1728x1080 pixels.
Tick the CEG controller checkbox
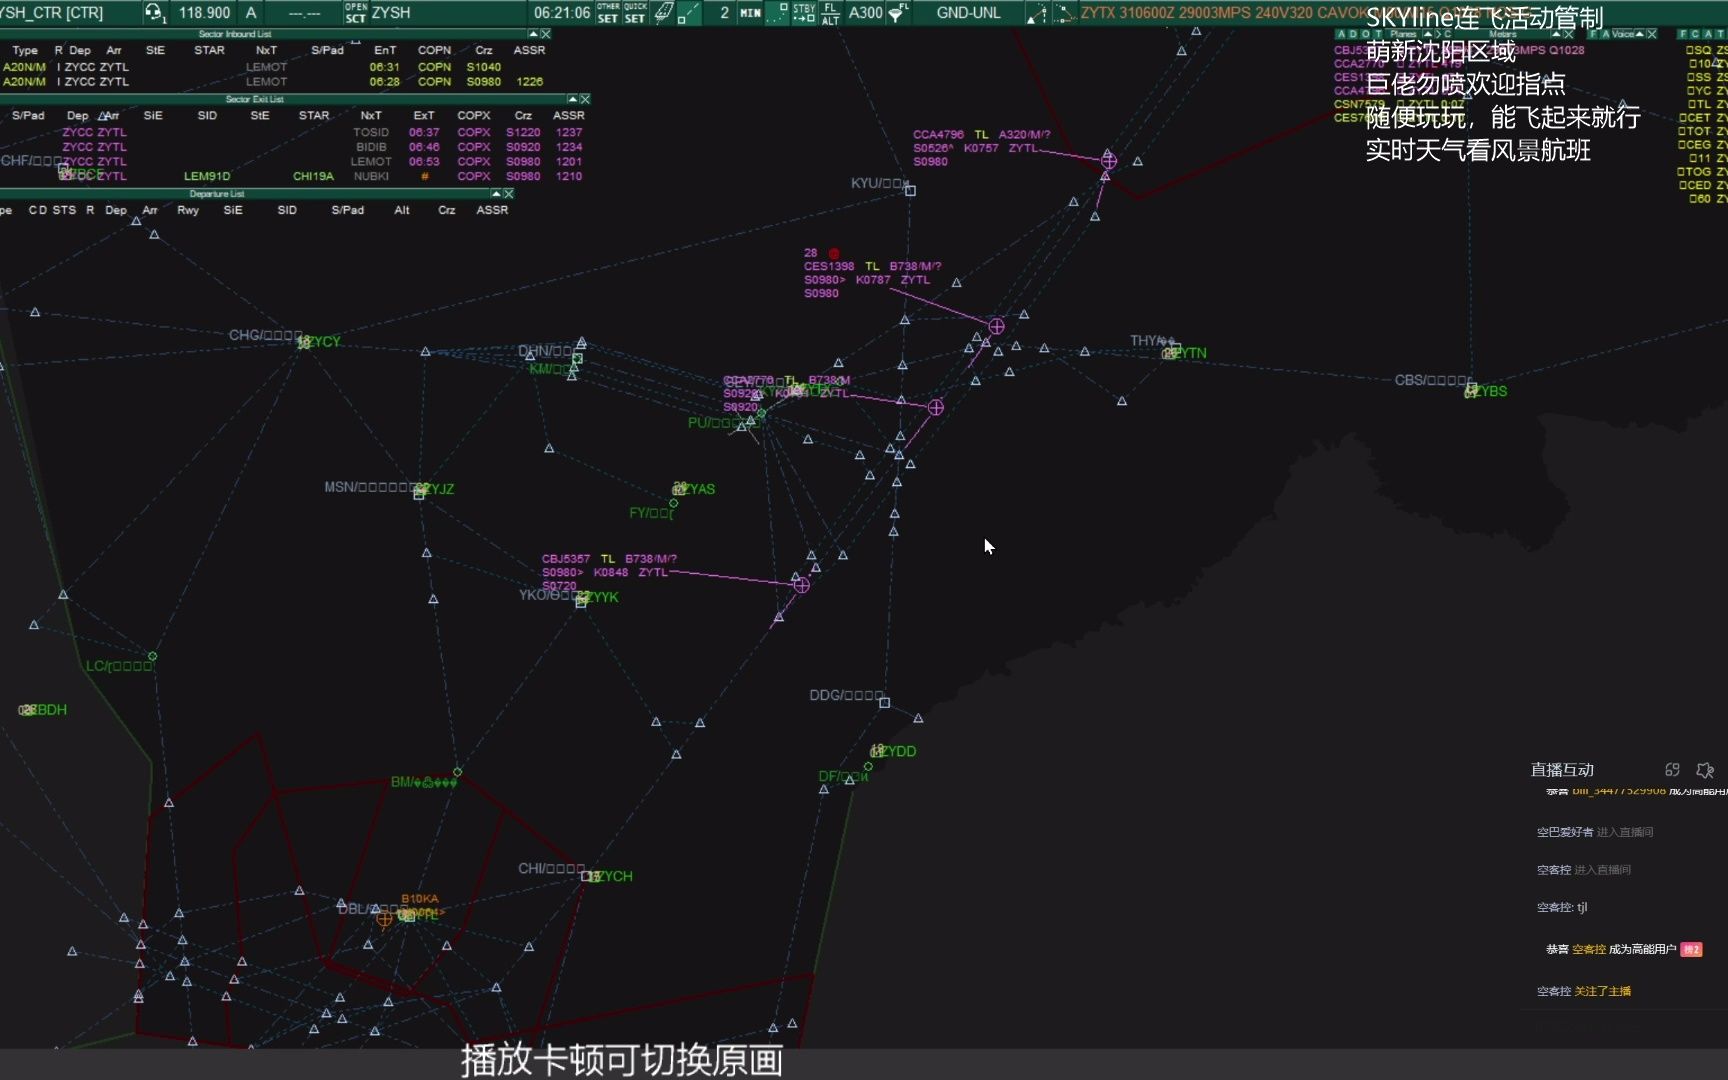click(1682, 145)
